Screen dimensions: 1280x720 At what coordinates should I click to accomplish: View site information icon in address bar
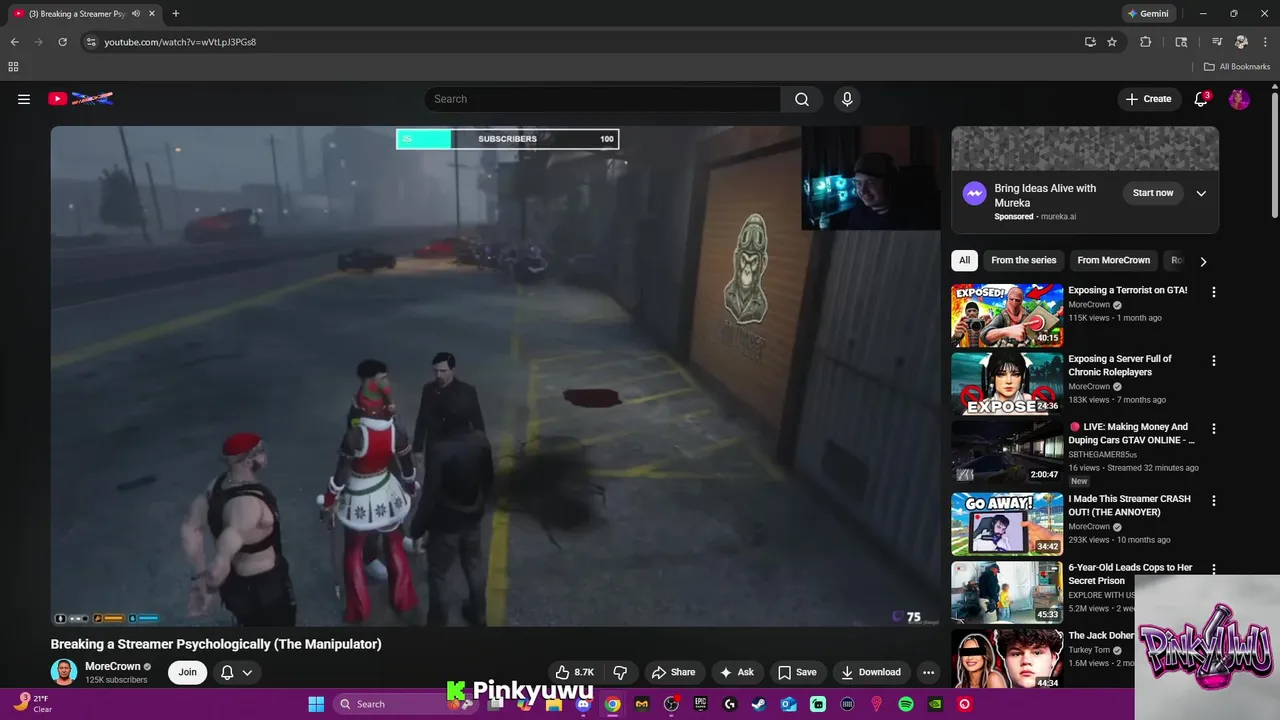pos(91,42)
